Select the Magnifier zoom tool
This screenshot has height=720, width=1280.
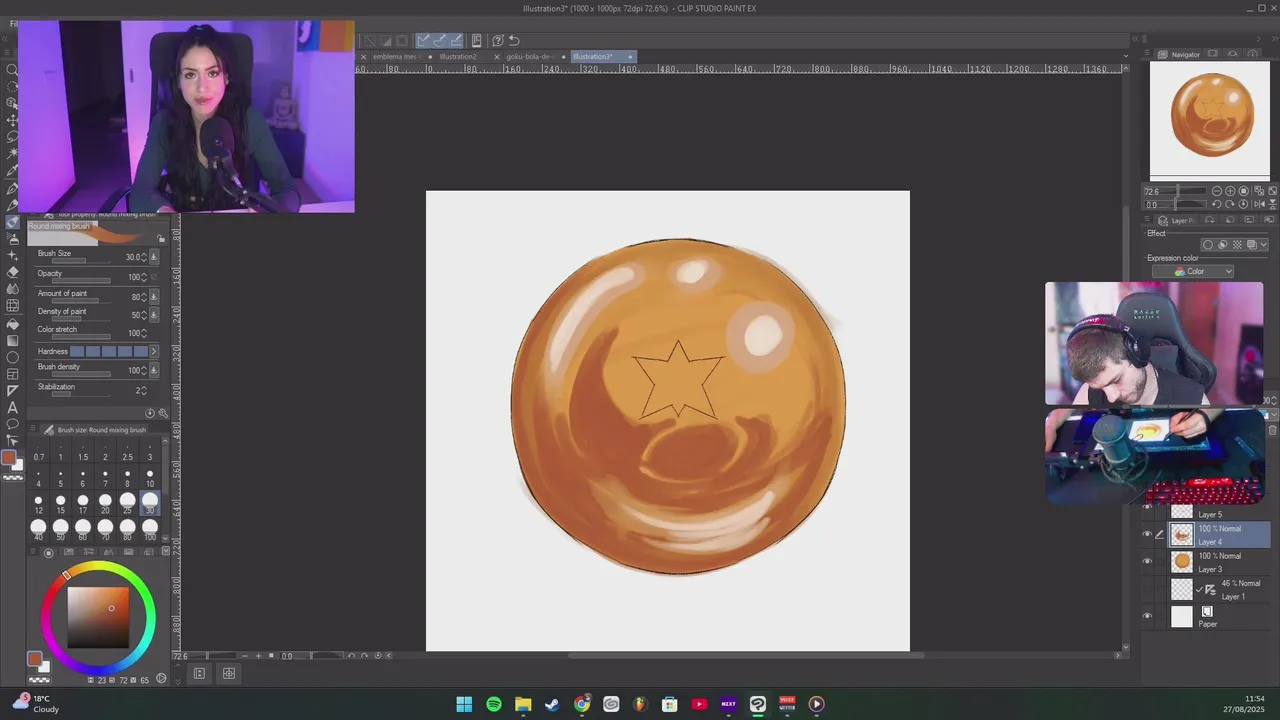click(x=12, y=69)
